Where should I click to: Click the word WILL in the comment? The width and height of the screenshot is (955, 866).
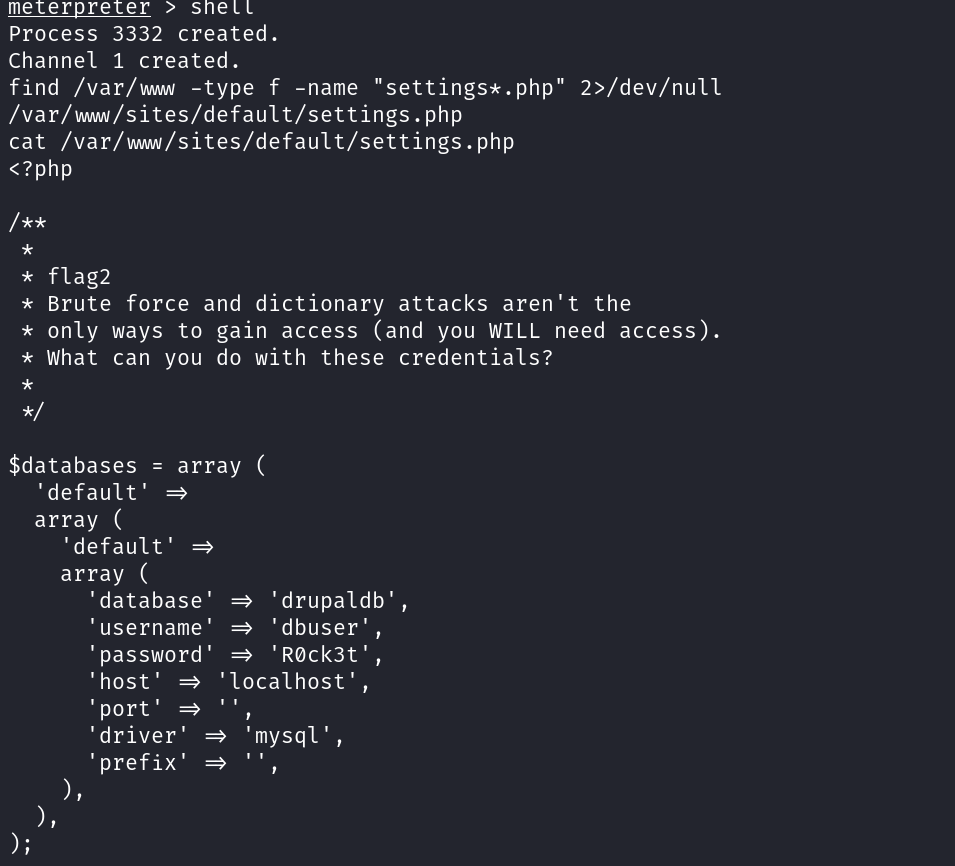[515, 331]
